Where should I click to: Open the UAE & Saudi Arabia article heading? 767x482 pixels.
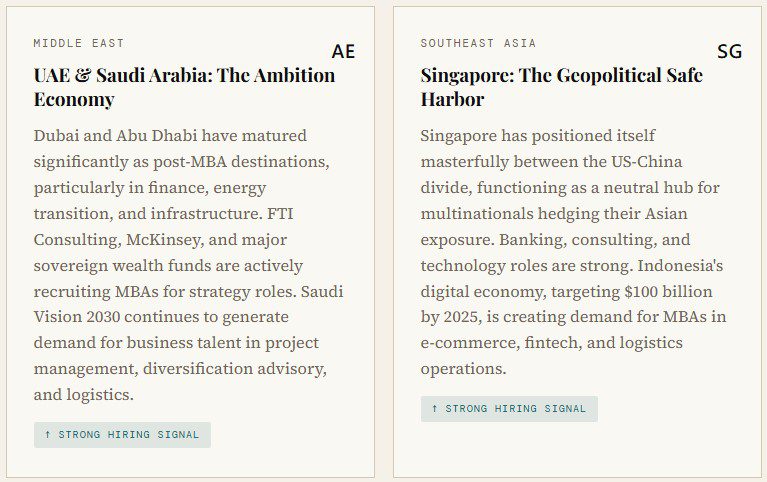pyautogui.click(x=184, y=87)
